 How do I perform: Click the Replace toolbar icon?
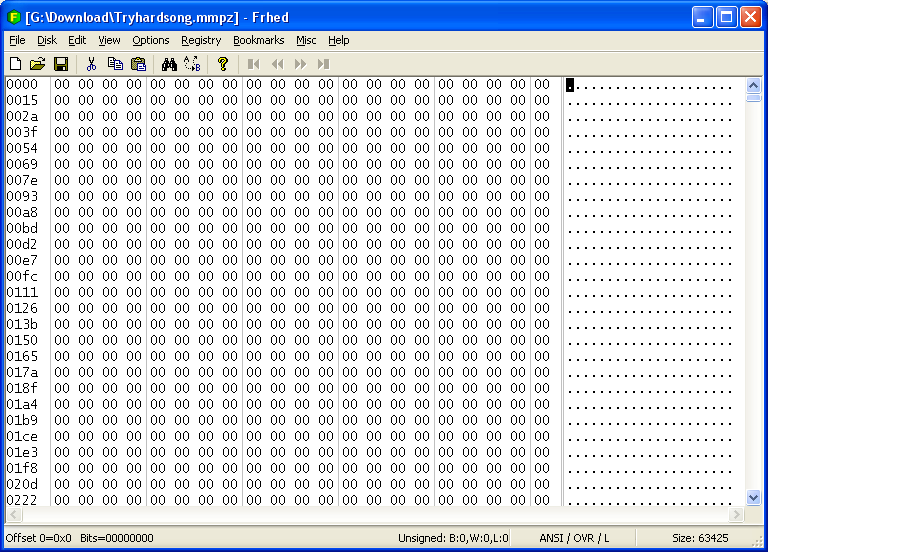pyautogui.click(x=193, y=64)
